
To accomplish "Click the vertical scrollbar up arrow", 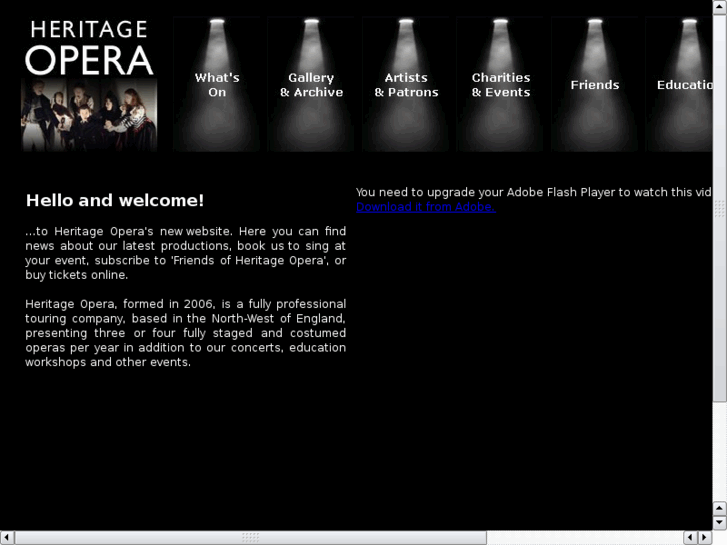I will [x=720, y=7].
